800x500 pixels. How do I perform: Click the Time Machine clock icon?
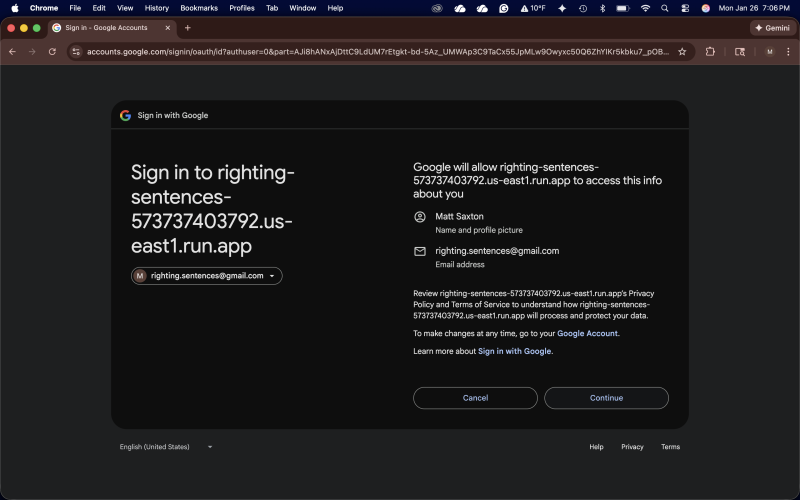coord(583,8)
